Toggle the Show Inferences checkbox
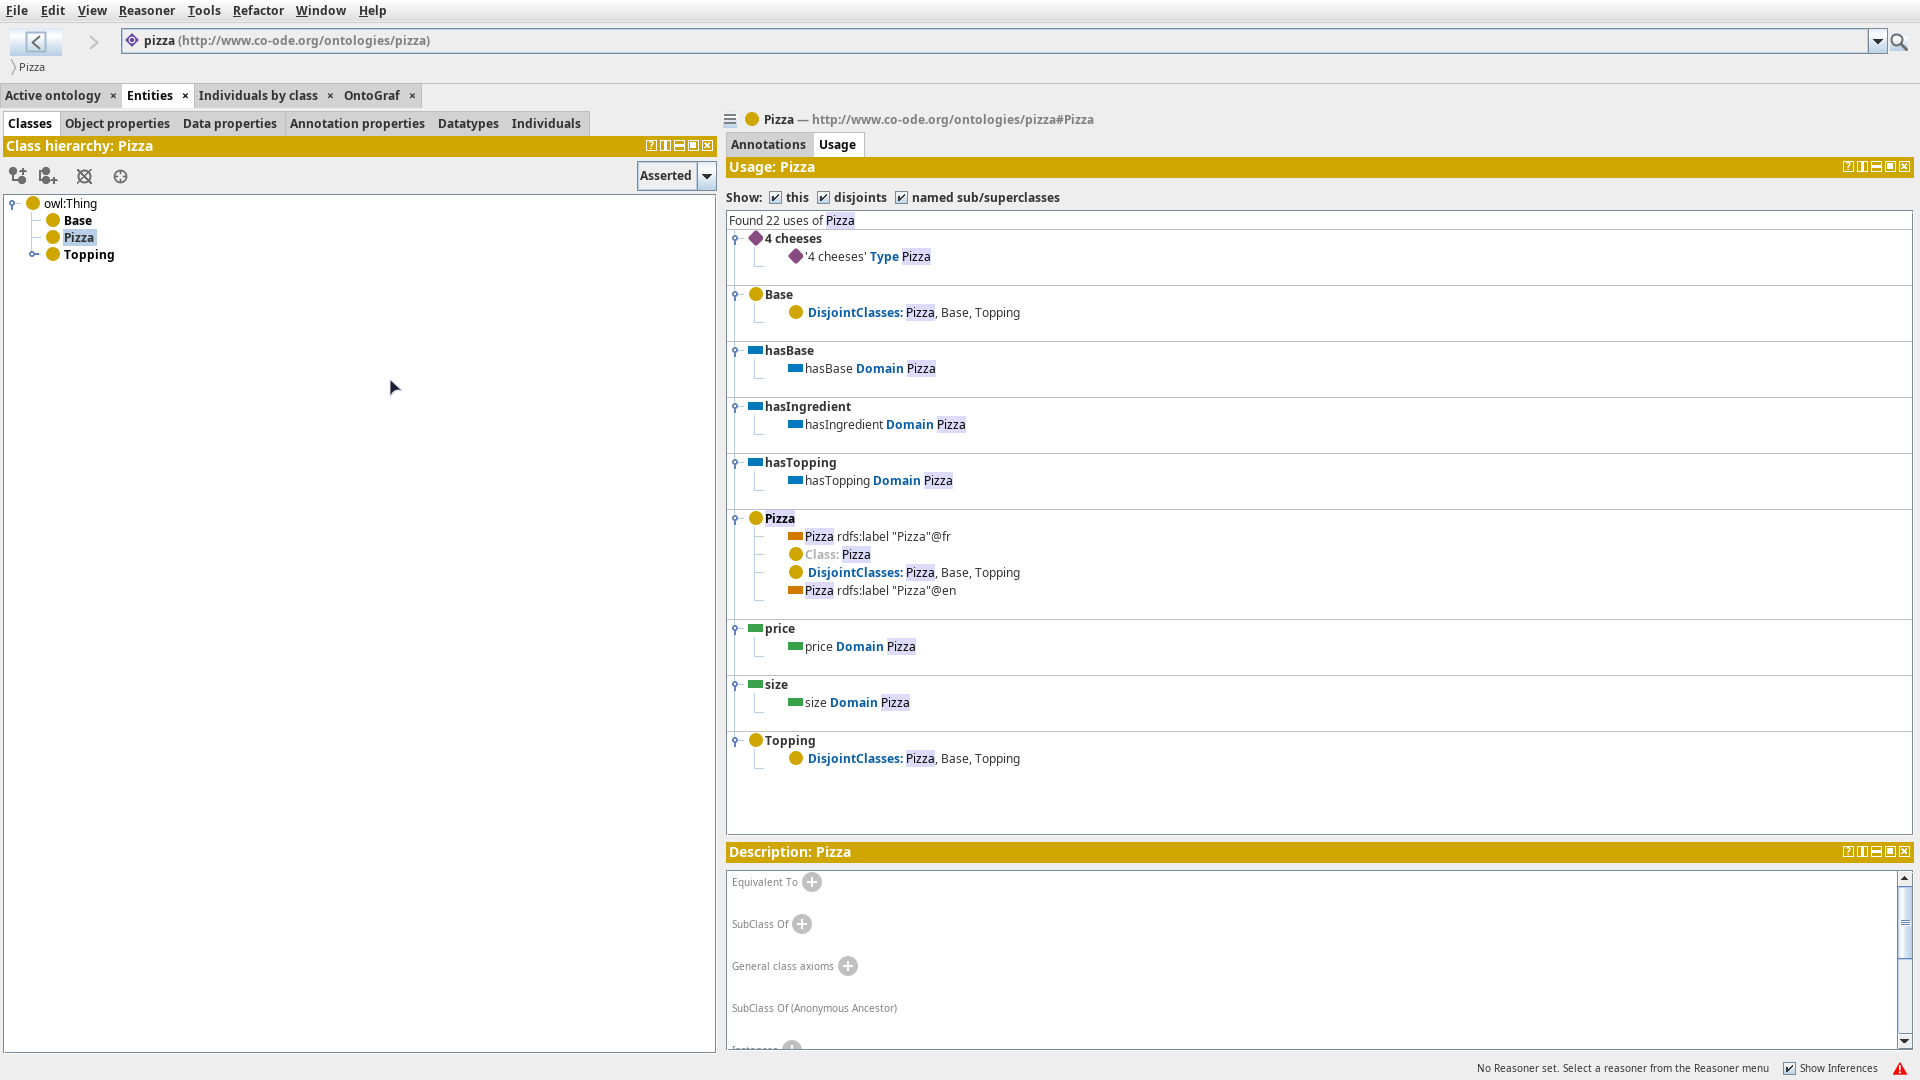 pos(1790,1069)
